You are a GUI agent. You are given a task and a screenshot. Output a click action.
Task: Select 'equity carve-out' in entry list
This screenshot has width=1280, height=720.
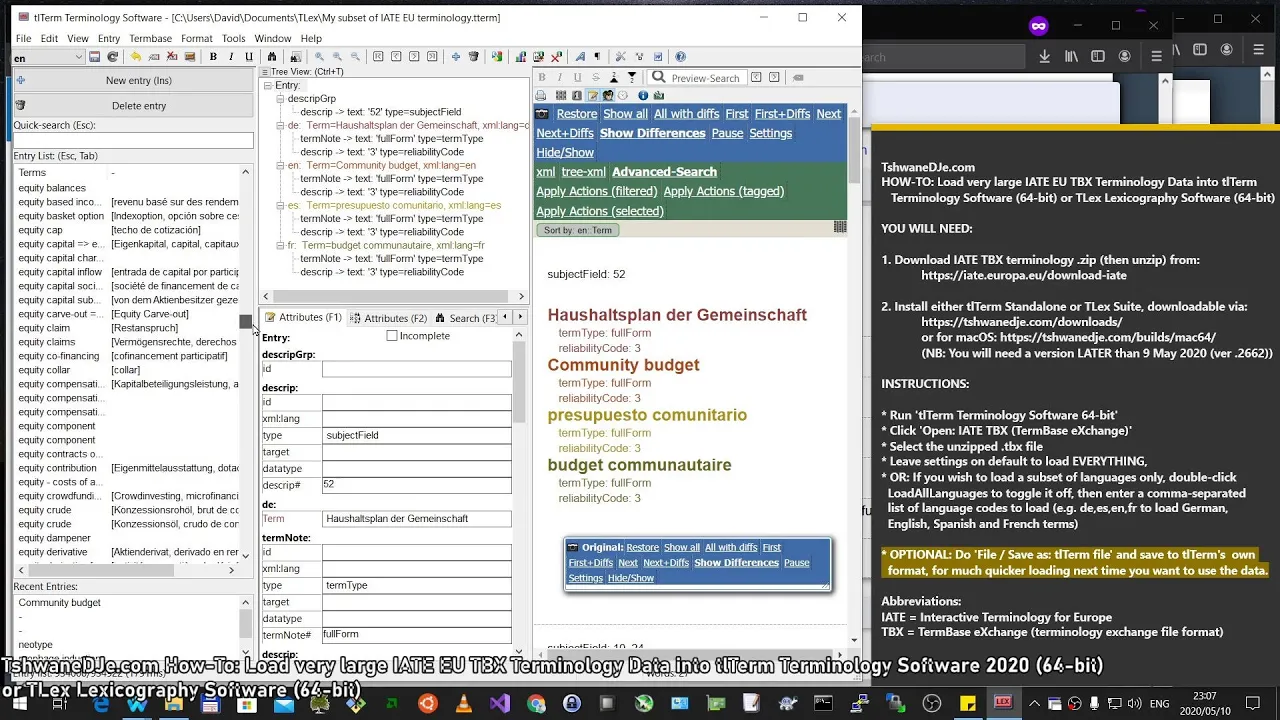tap(61, 314)
